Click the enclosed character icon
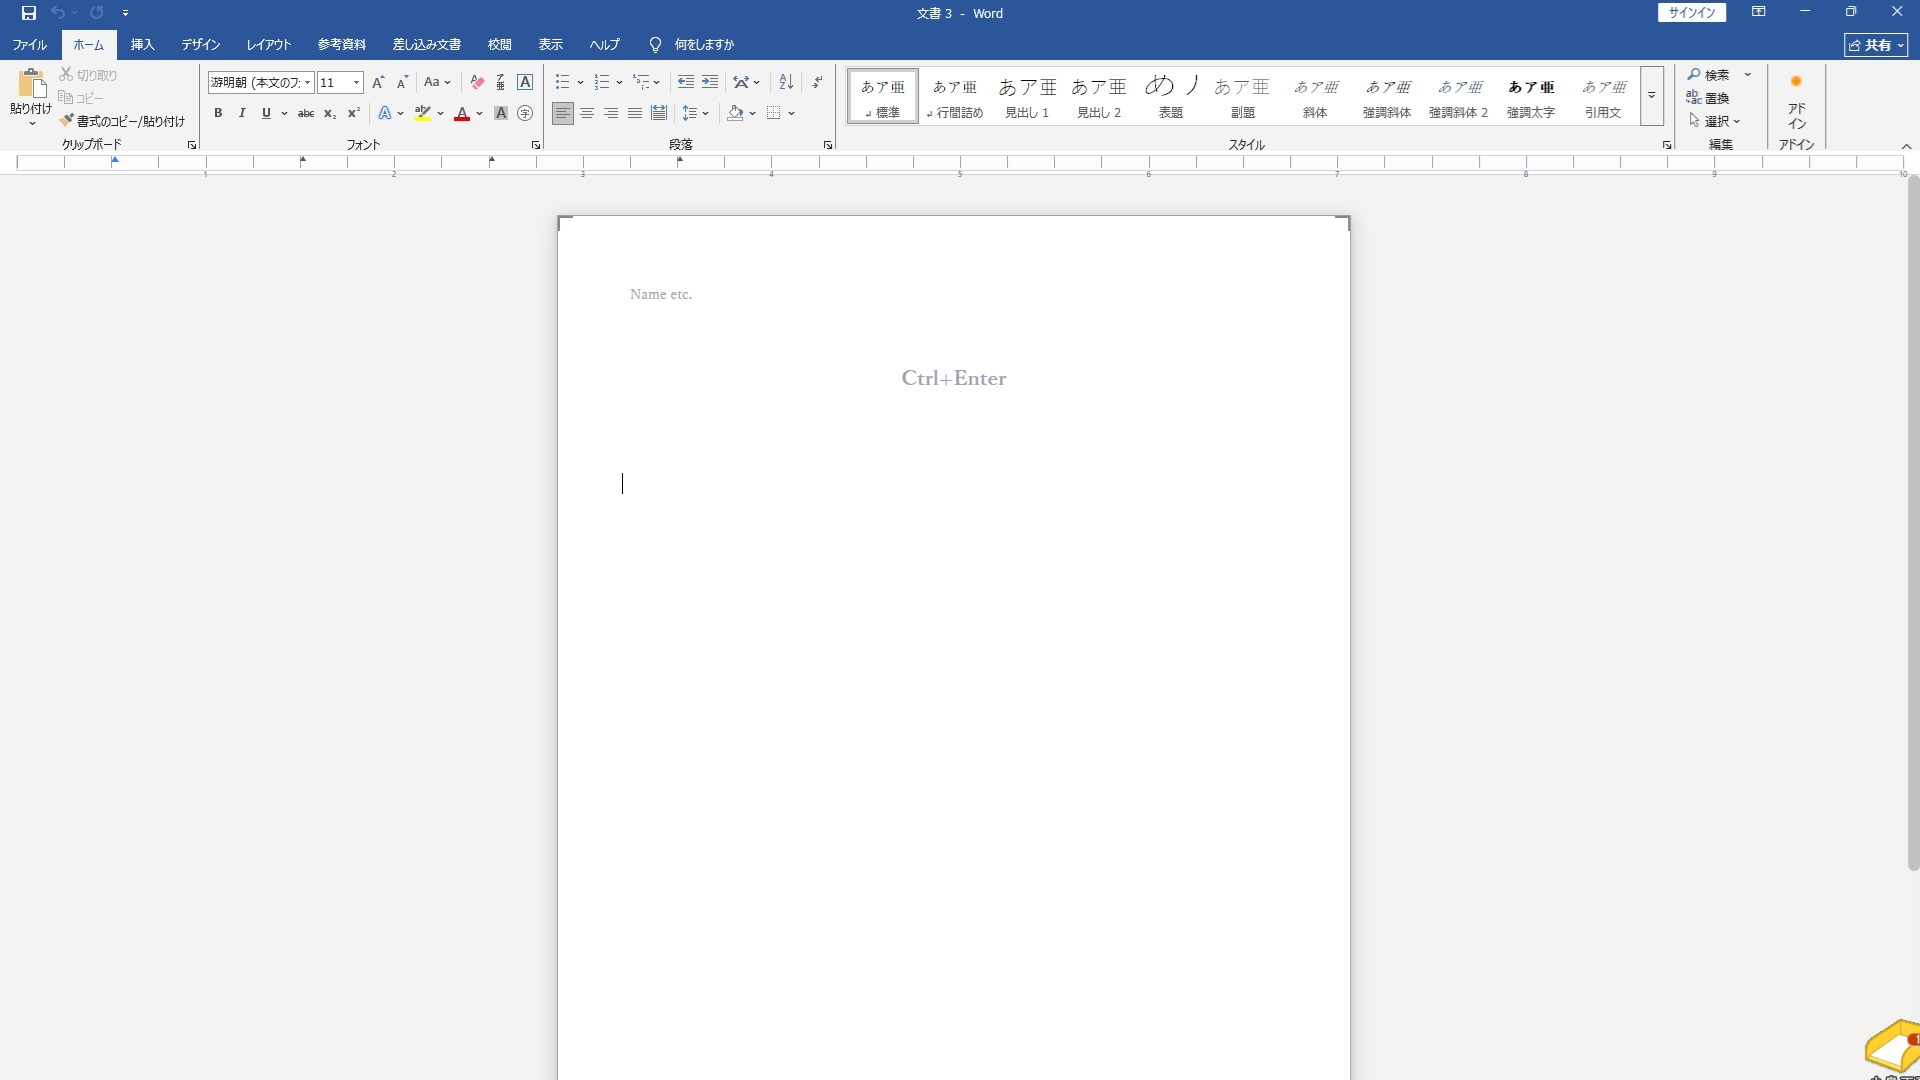The width and height of the screenshot is (1920, 1080). pos(525,114)
